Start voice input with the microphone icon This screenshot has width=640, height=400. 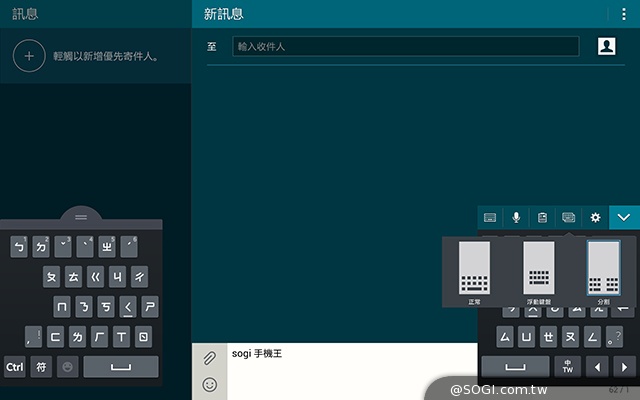(x=516, y=218)
